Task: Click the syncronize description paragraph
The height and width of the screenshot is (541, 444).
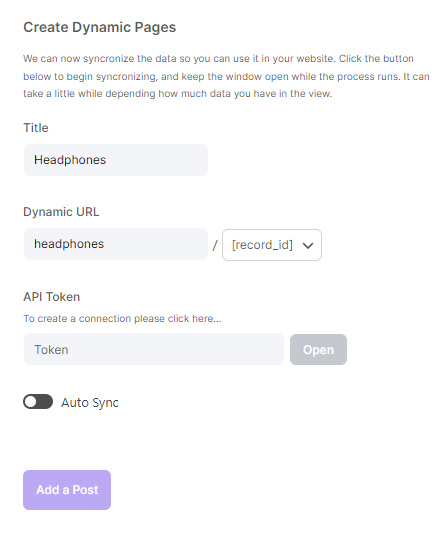Action: point(226,76)
